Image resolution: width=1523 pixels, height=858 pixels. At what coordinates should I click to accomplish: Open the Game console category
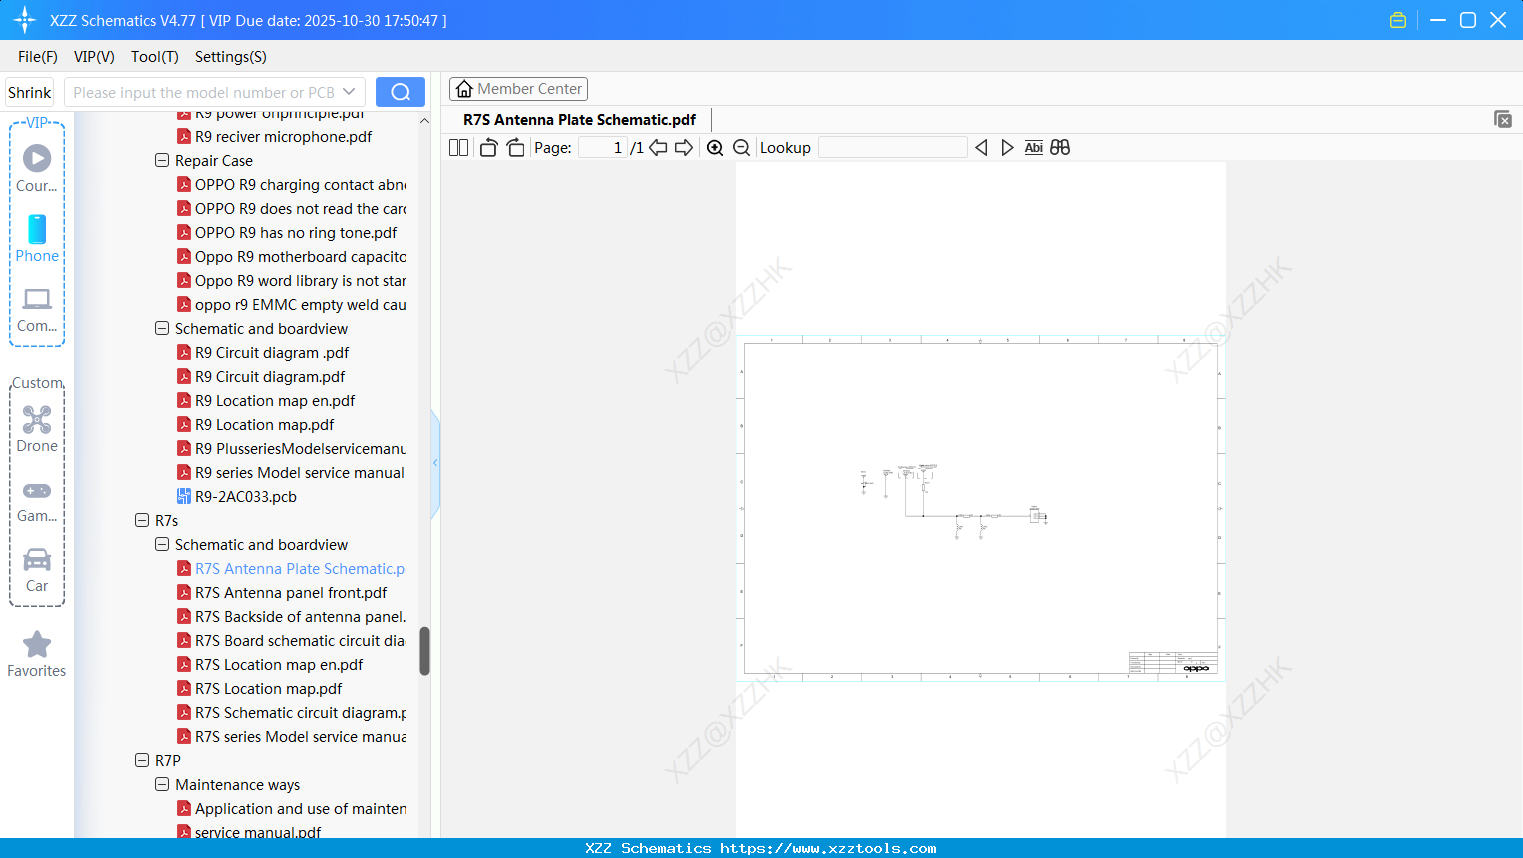point(37,501)
